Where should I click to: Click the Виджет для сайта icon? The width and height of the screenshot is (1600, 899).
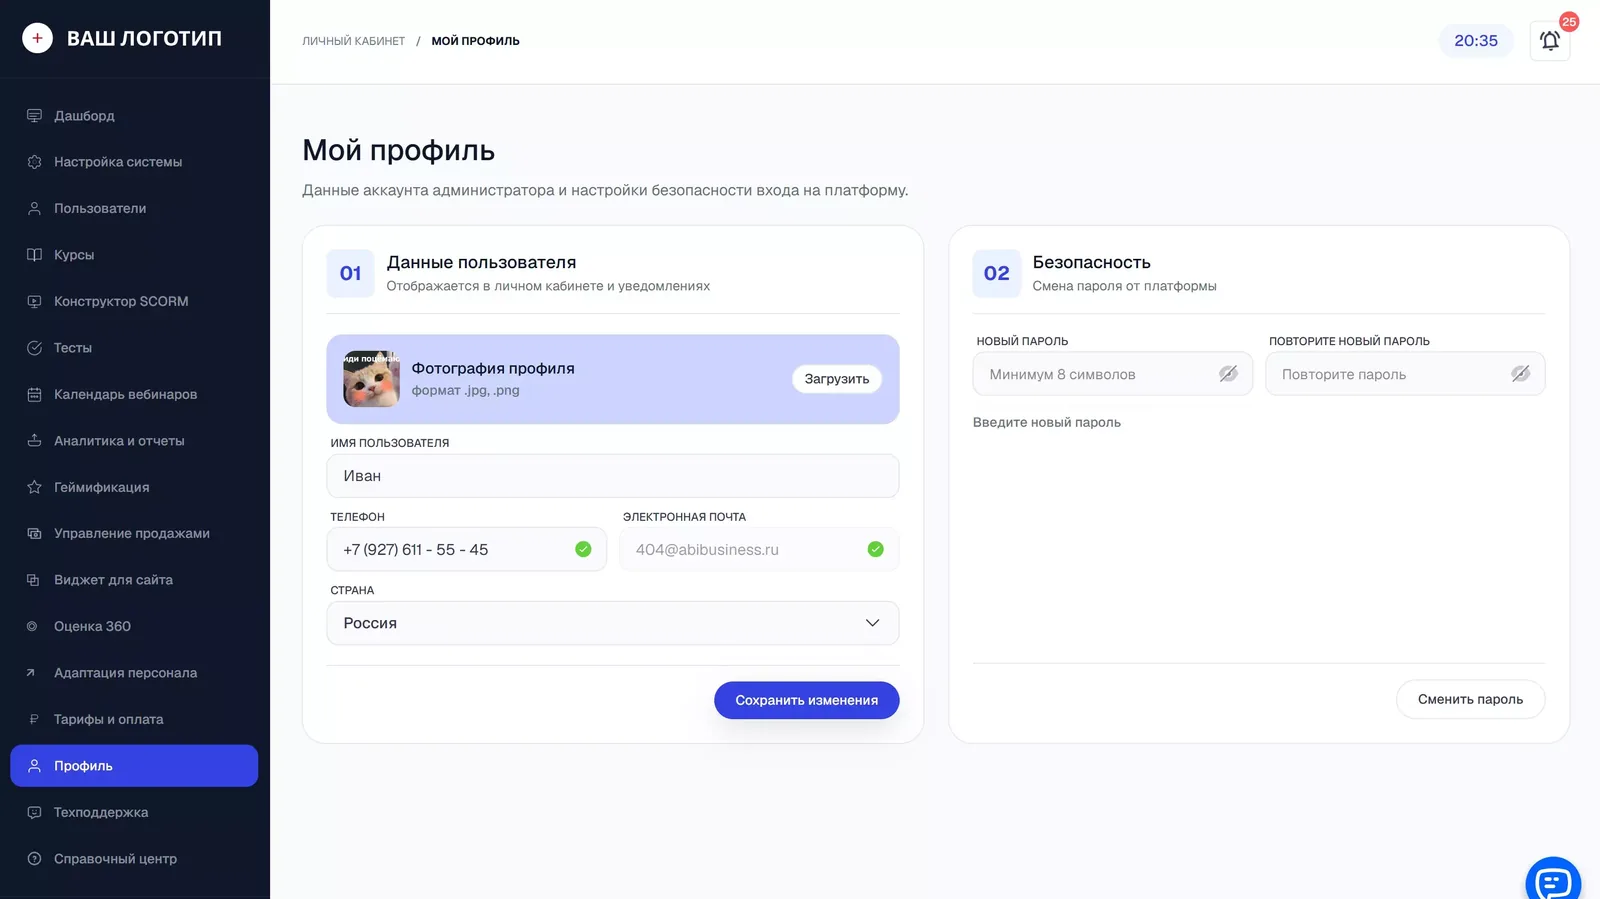[33, 580]
